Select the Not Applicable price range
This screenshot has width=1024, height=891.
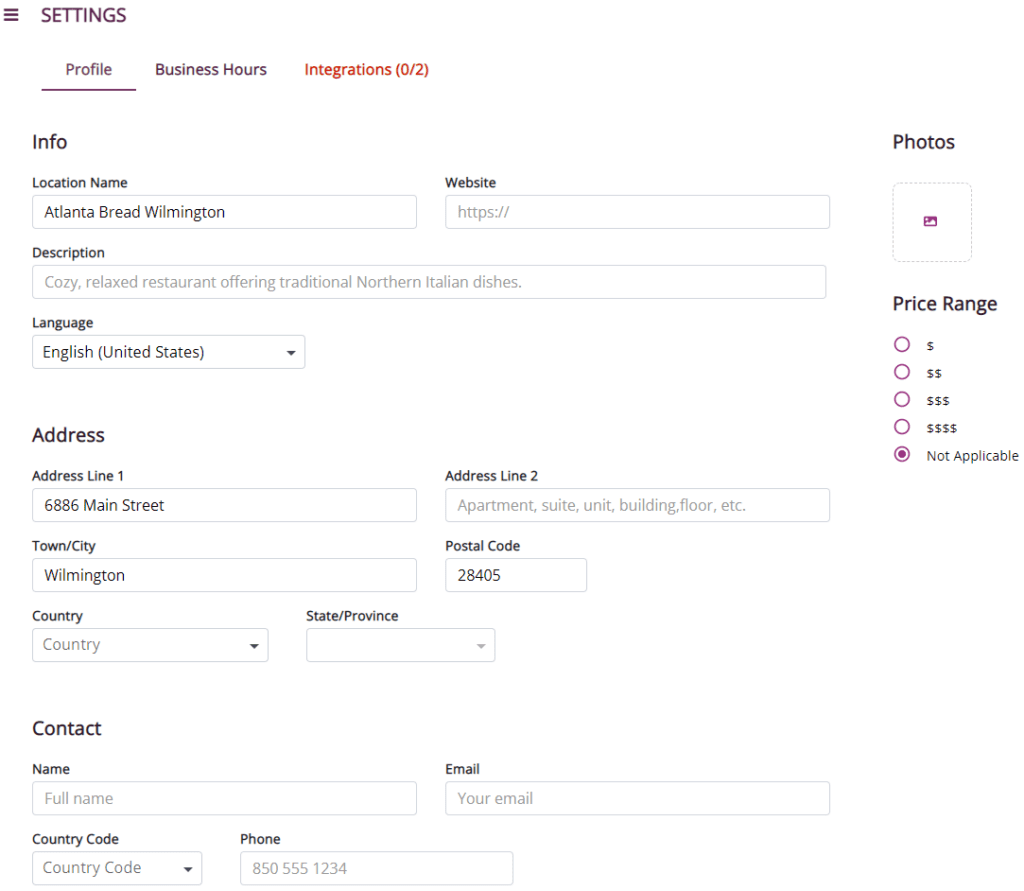coord(902,455)
